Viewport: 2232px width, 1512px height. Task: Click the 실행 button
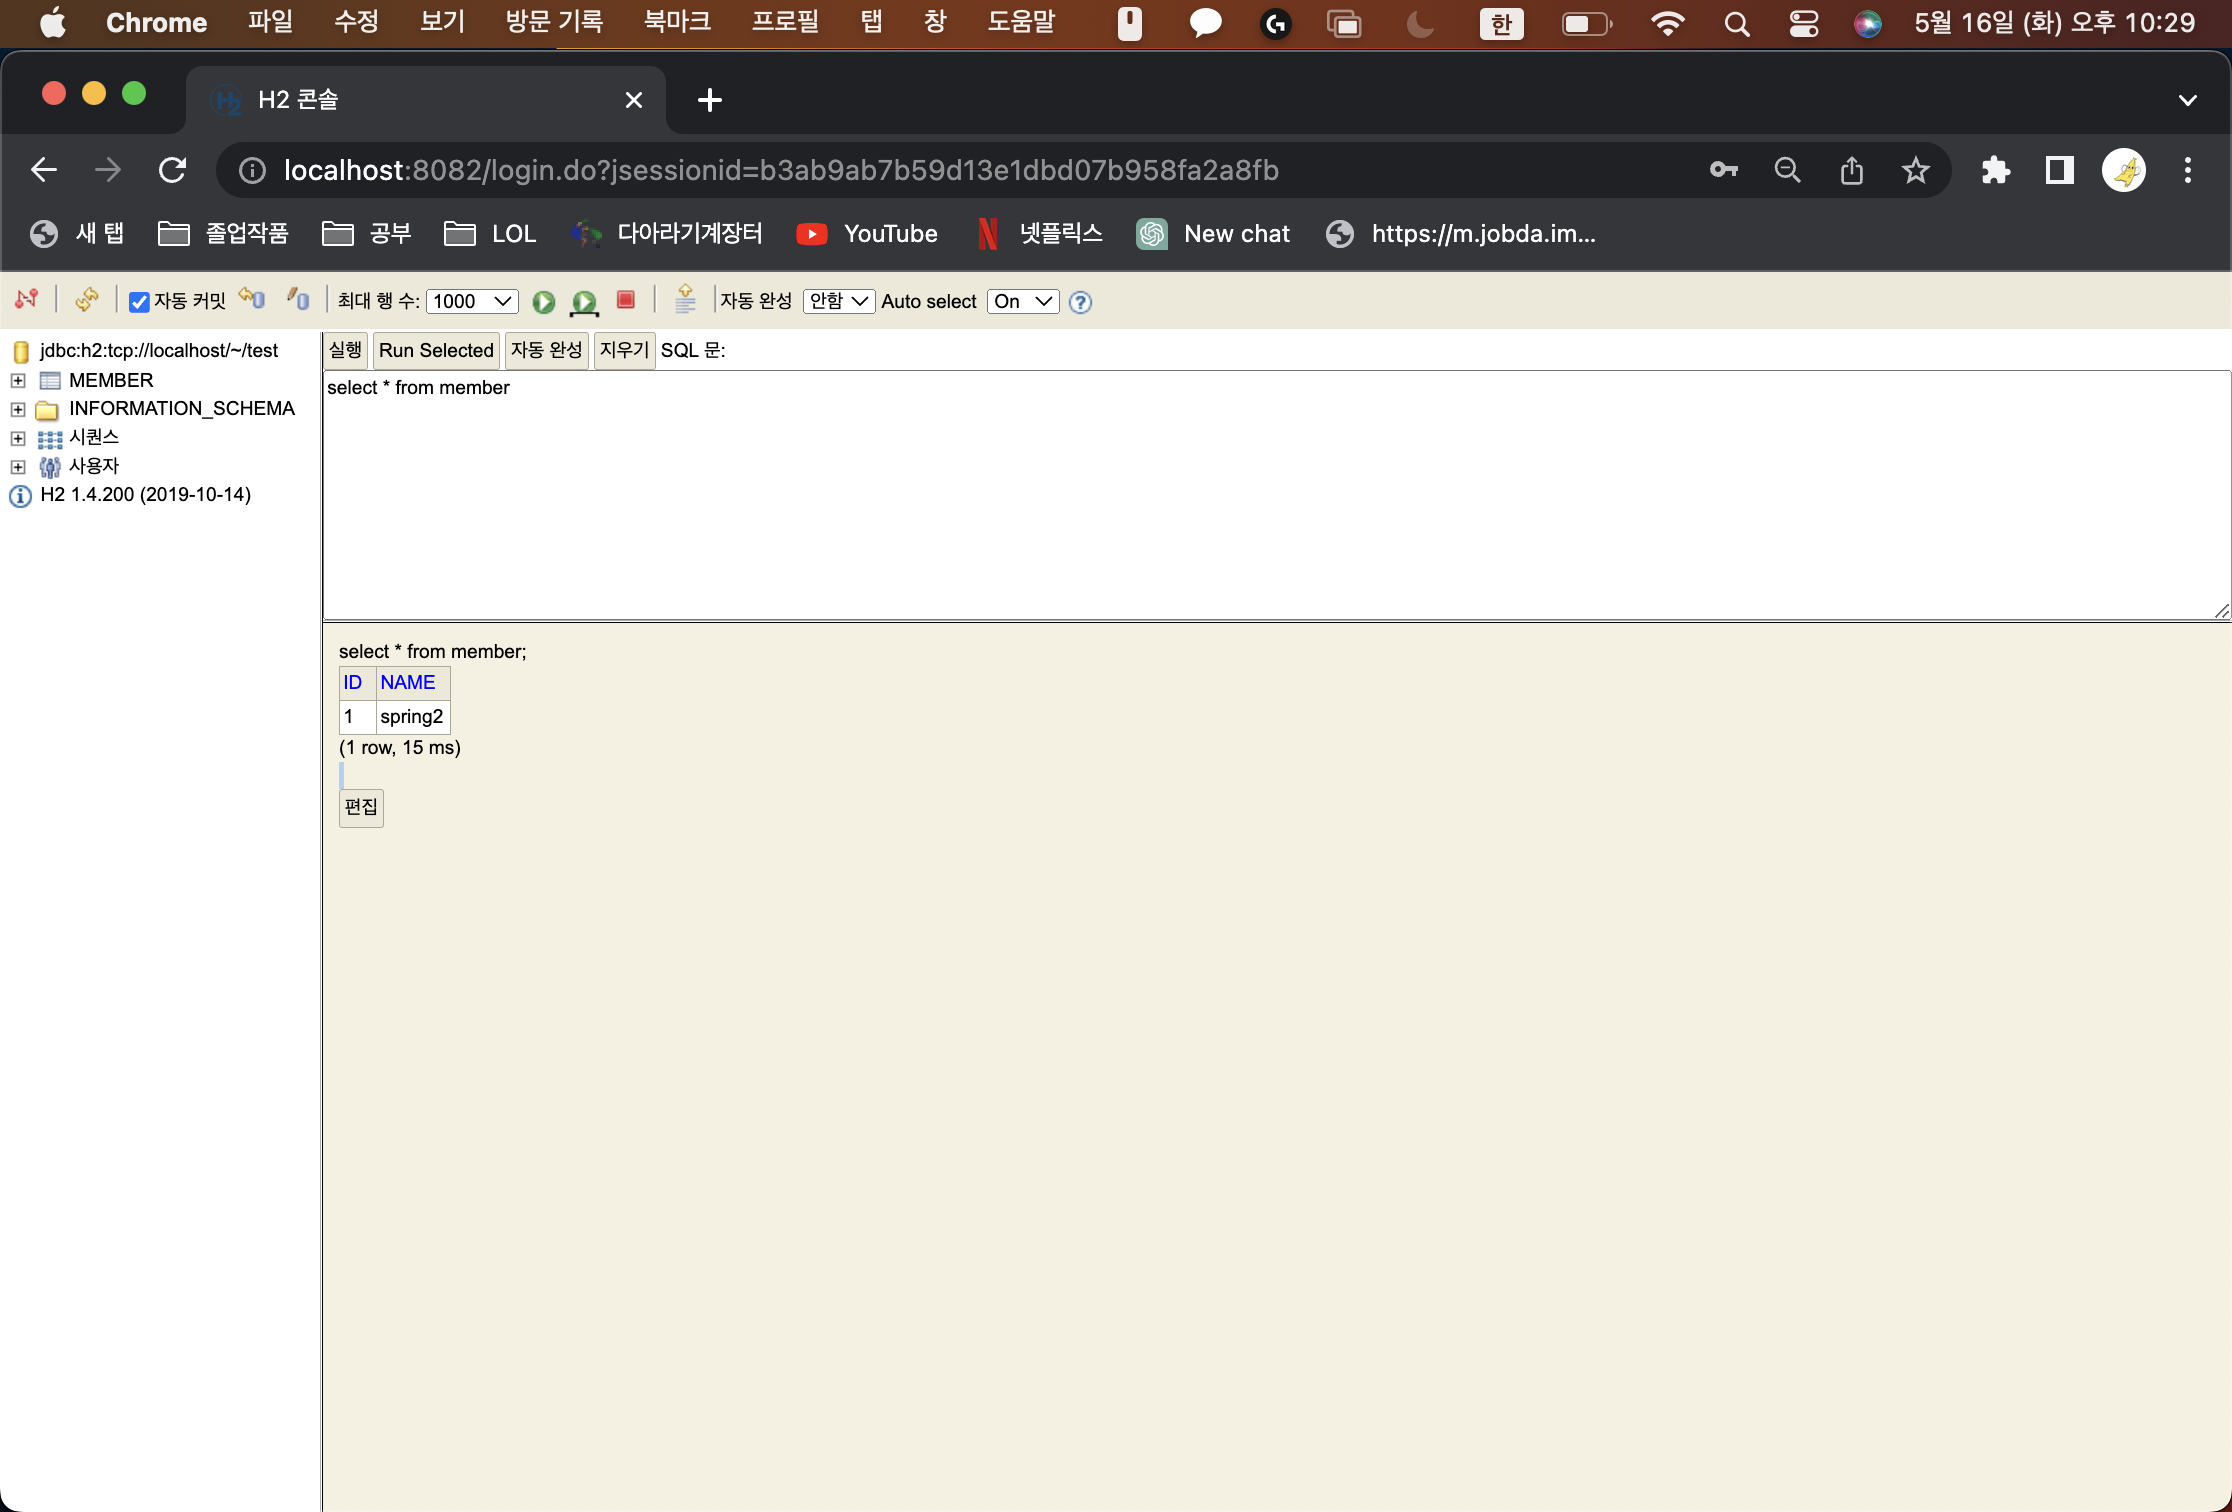pyautogui.click(x=345, y=350)
